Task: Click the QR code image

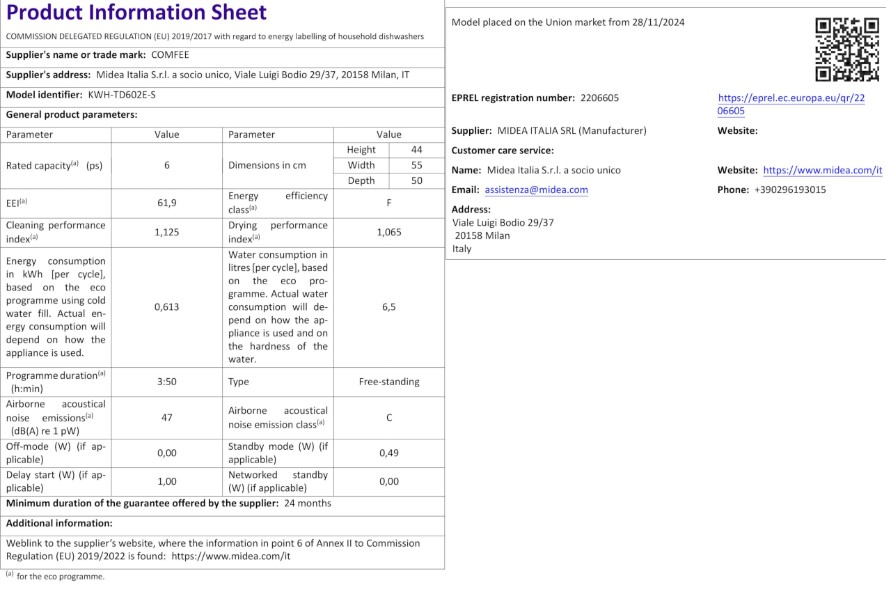Action: point(847,49)
